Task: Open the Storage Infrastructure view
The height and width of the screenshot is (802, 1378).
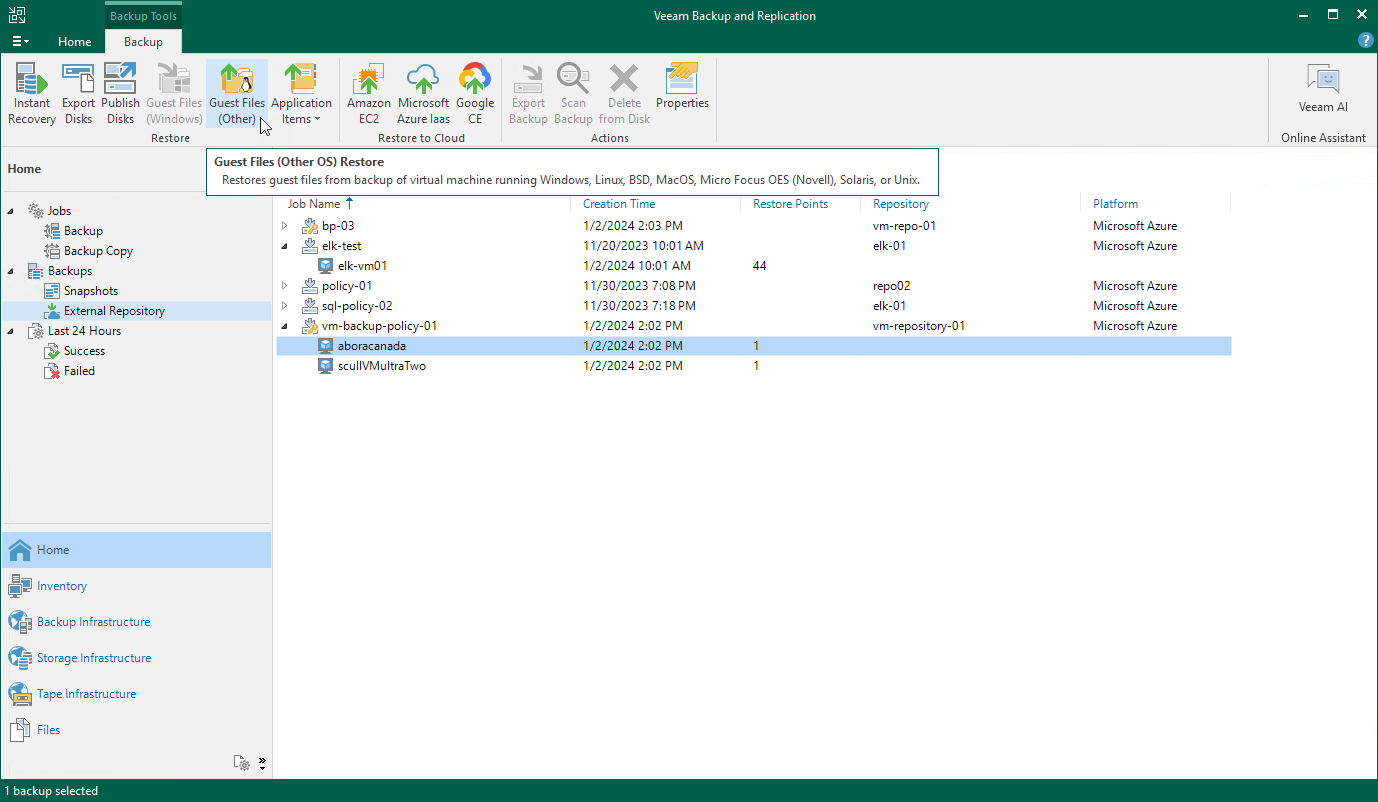Action: point(136,658)
